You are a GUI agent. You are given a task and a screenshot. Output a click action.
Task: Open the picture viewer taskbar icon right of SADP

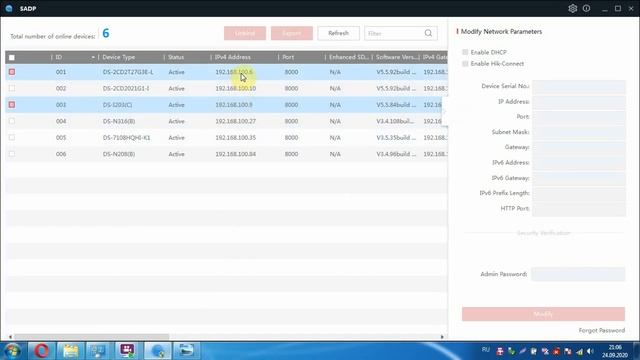186,351
